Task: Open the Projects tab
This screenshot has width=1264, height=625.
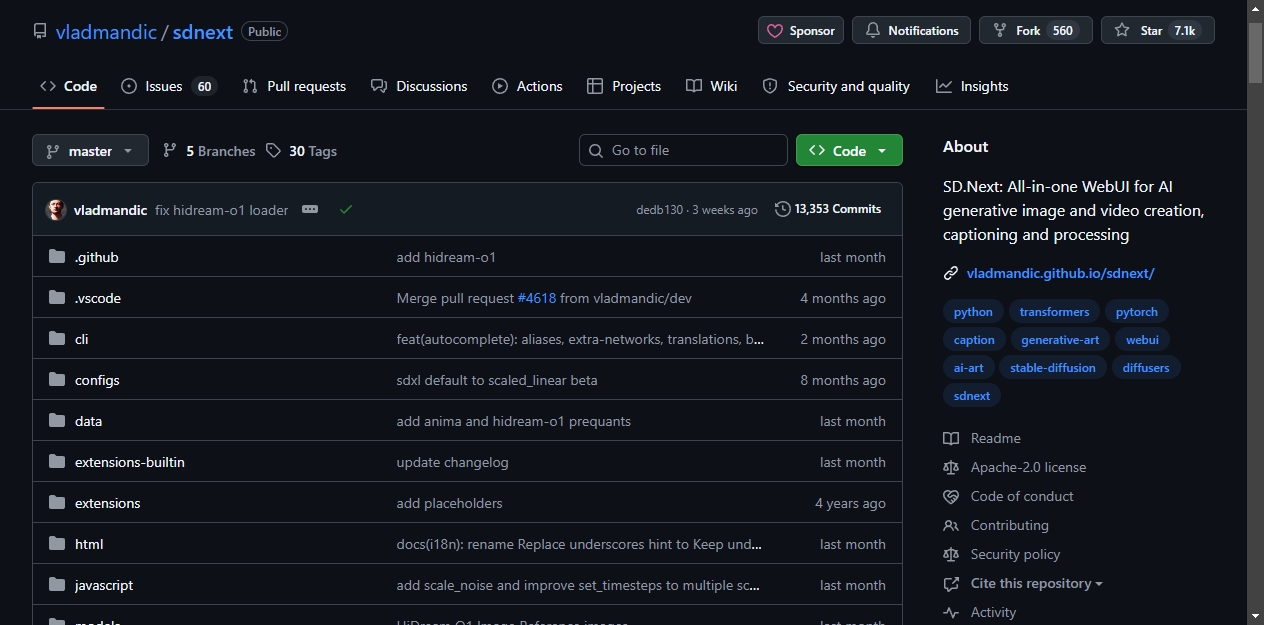Action: tap(624, 86)
